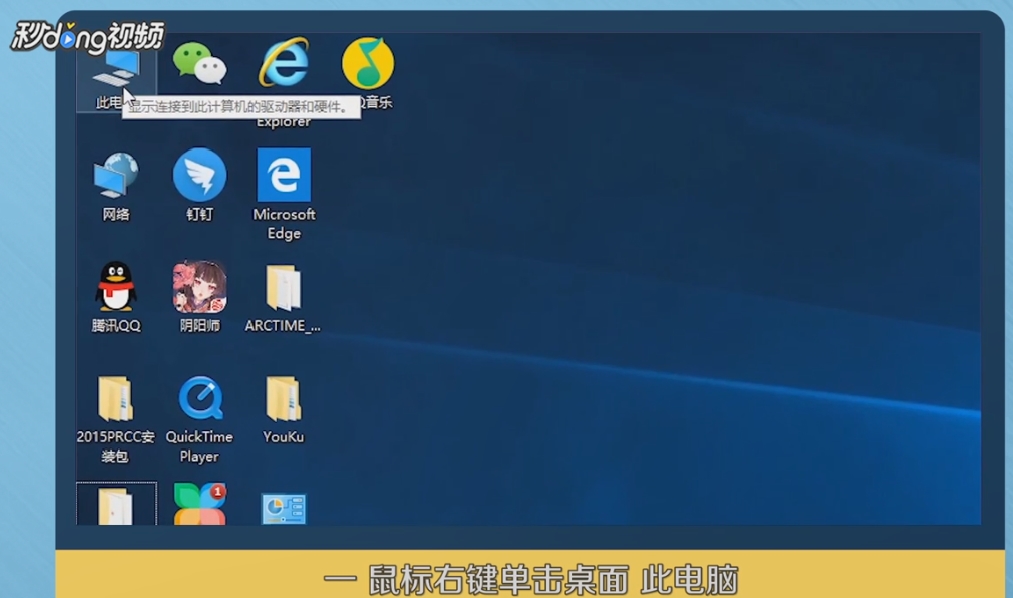Open the Microsoft Edge desktop icon
This screenshot has width=1013, height=598.
(x=284, y=174)
